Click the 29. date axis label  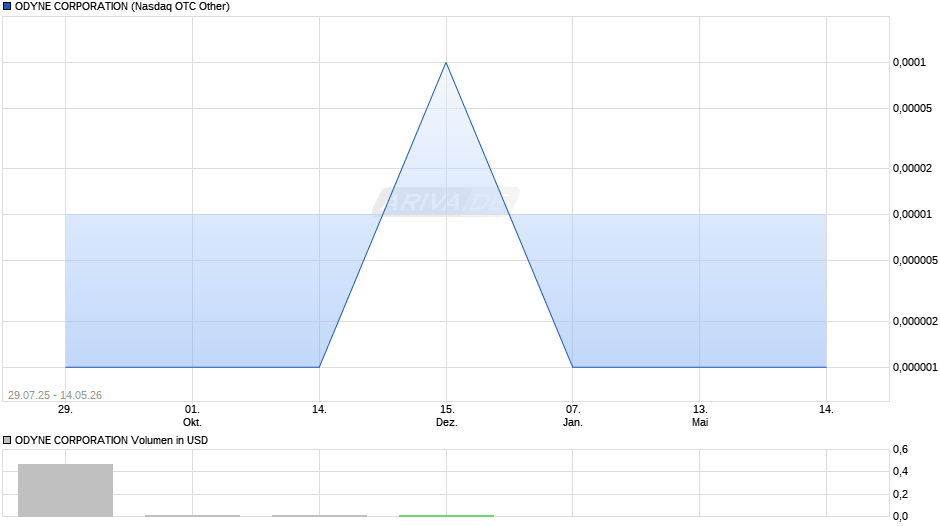[65, 410]
